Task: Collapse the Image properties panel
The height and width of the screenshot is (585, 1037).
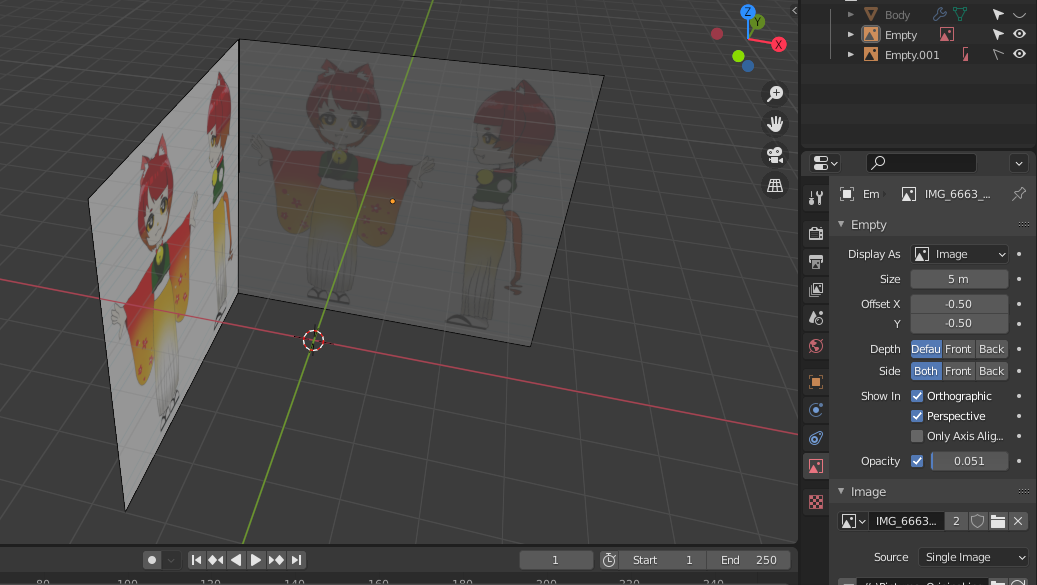Action: [841, 492]
